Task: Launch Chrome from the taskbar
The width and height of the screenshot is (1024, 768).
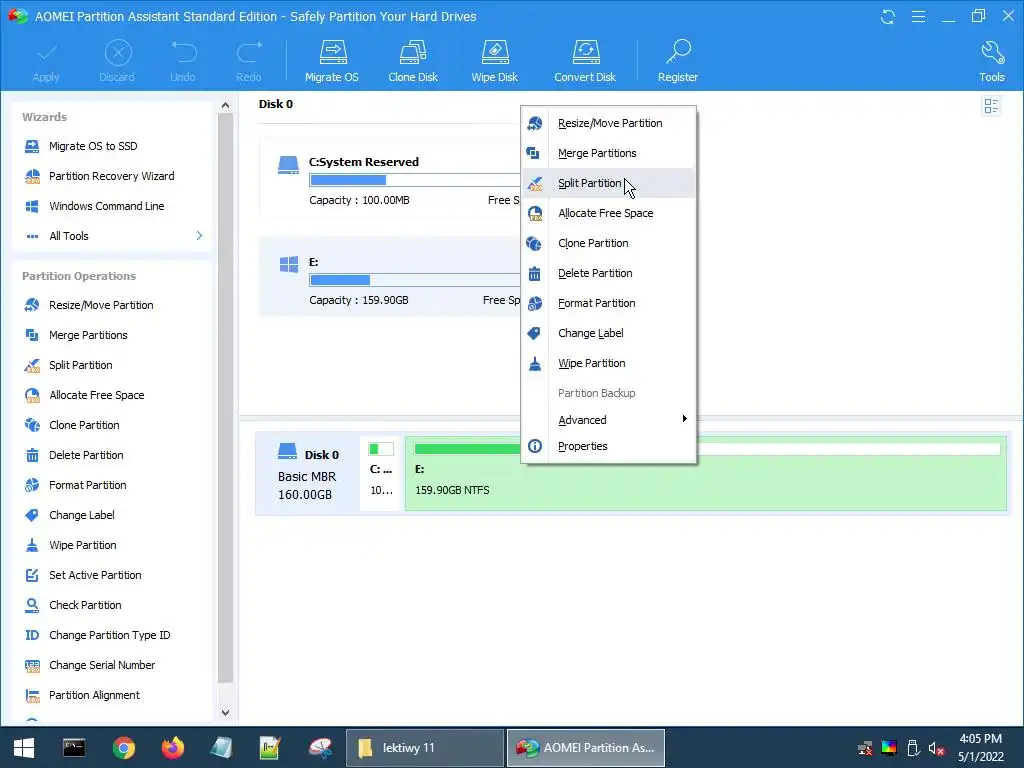Action: click(x=123, y=748)
